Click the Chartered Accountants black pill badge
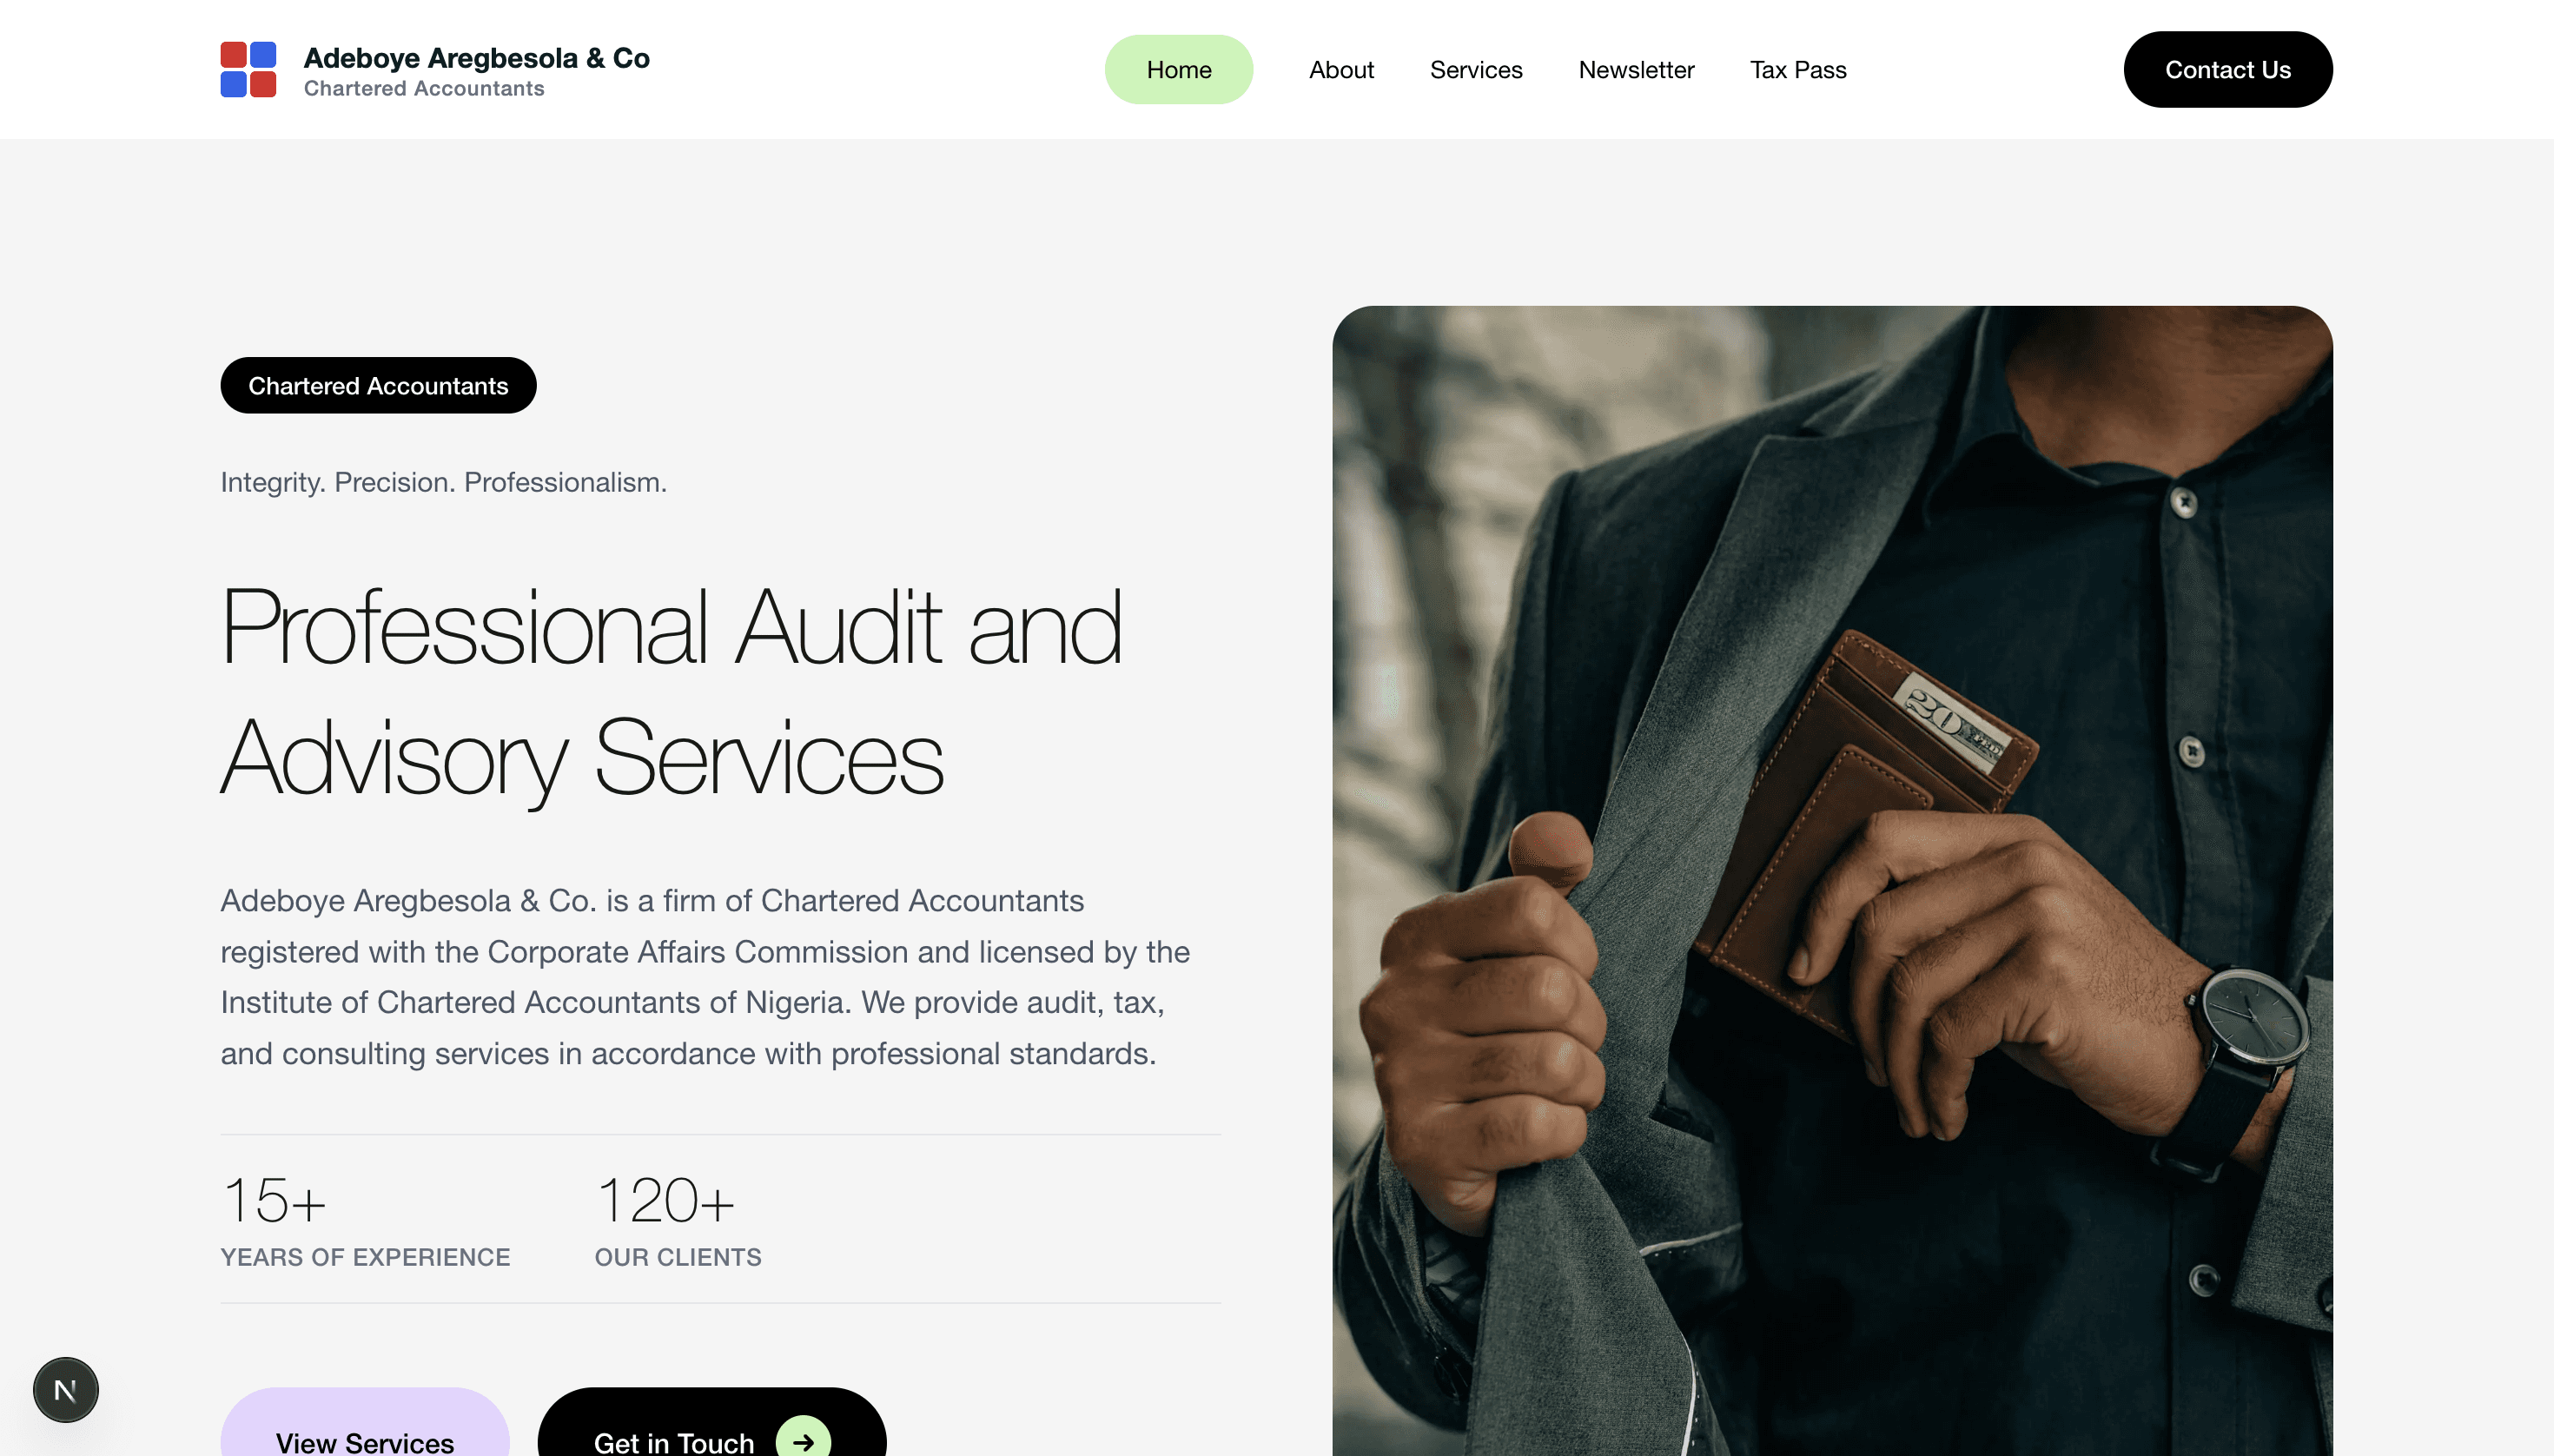 [378, 385]
